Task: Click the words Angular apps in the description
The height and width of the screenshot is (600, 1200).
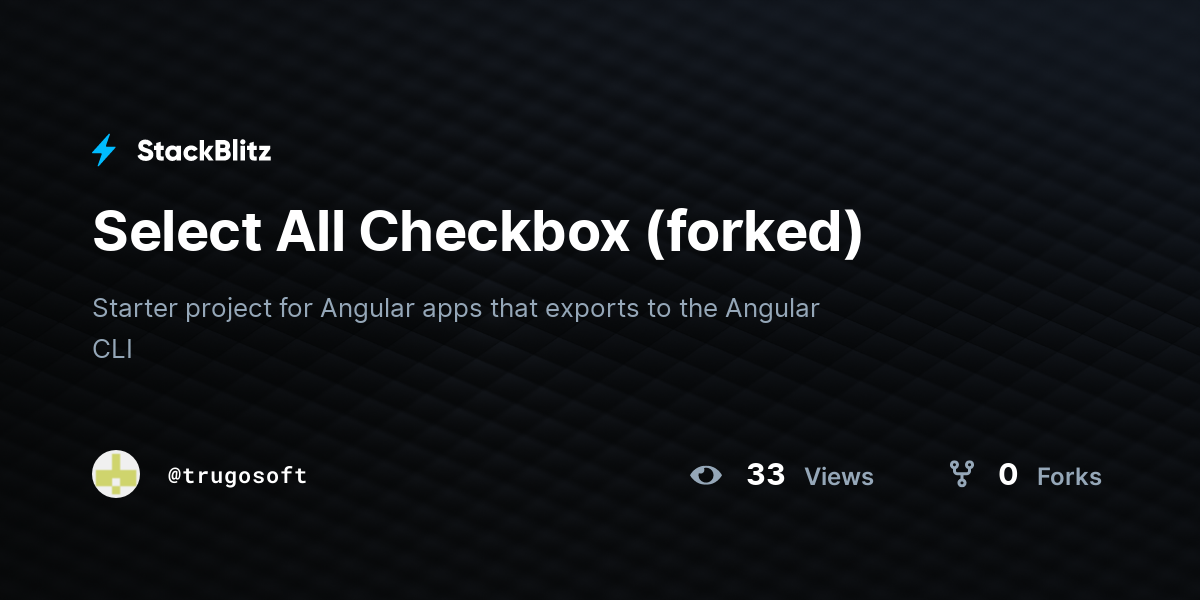Action: (x=402, y=309)
